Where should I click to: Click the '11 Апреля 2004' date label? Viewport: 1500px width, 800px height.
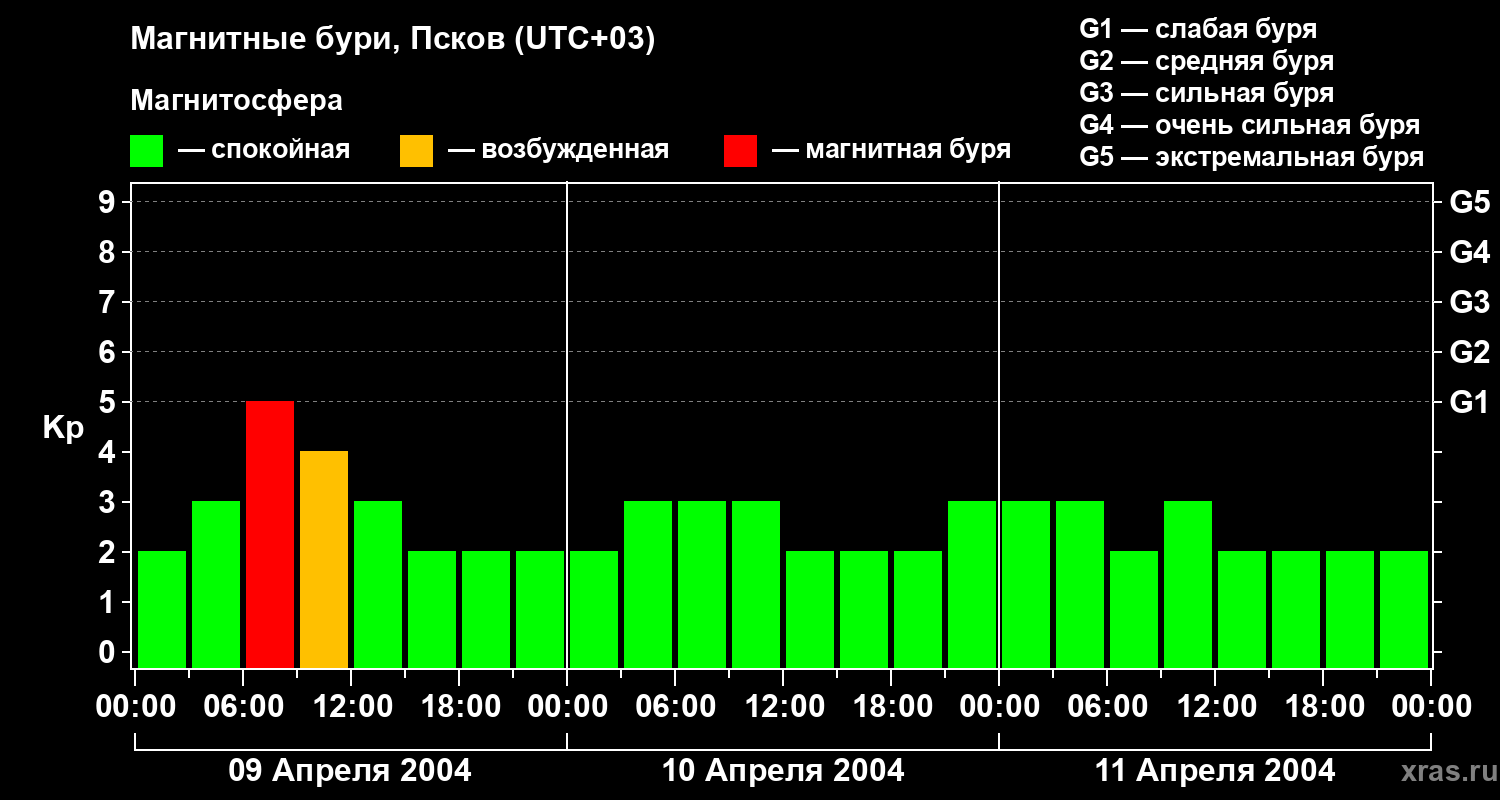(x=1215, y=770)
